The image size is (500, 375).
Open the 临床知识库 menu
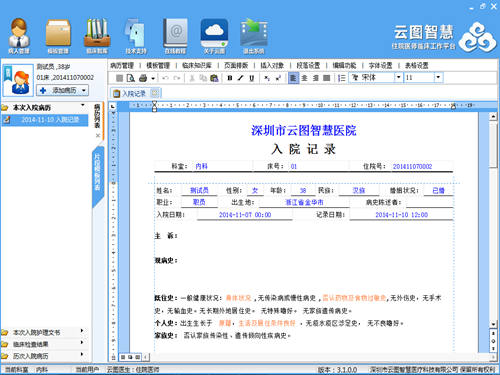click(197, 65)
